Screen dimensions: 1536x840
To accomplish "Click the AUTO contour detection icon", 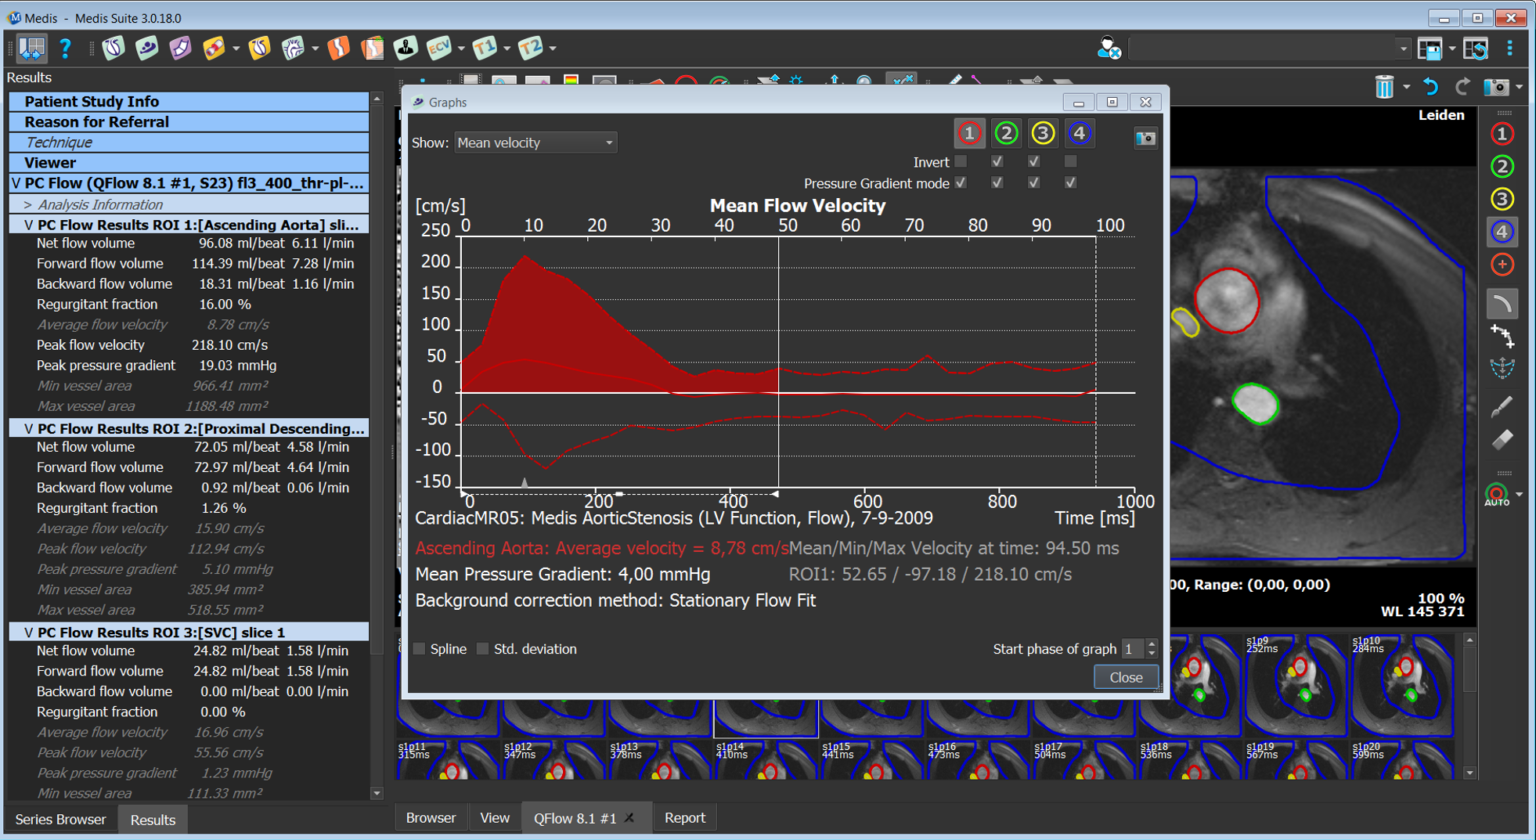I will click(1497, 495).
